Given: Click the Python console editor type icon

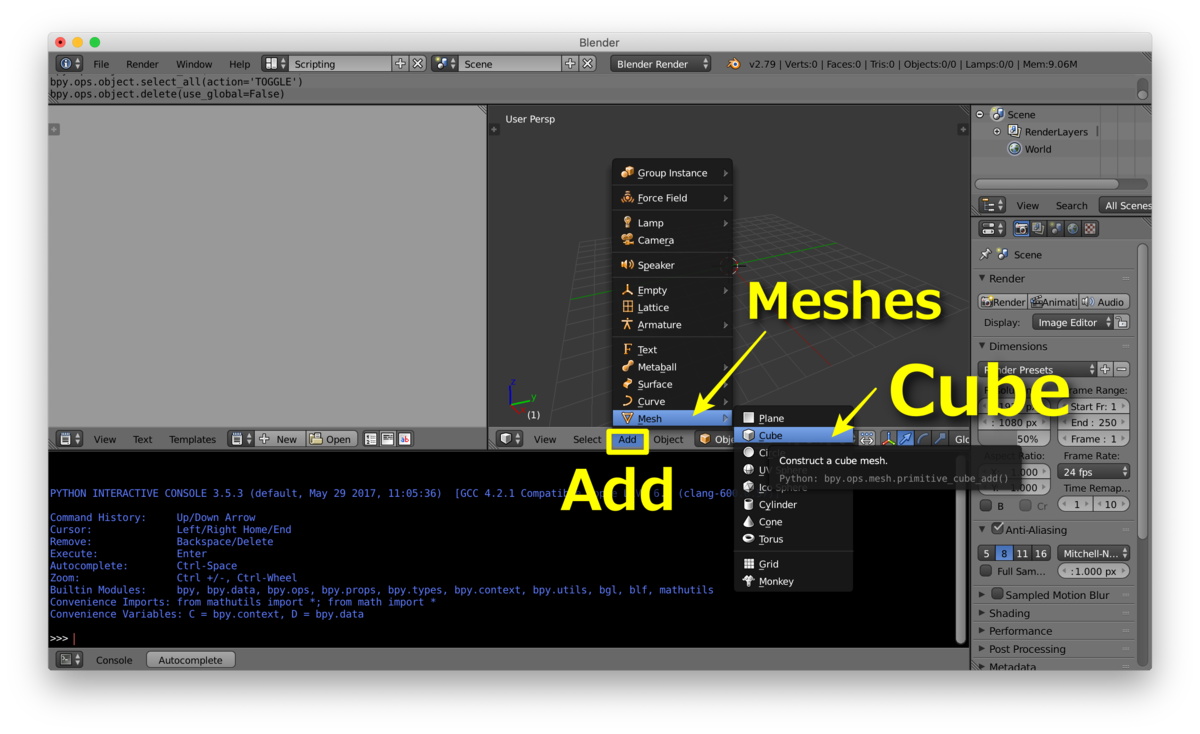Looking at the screenshot, I should [69, 660].
